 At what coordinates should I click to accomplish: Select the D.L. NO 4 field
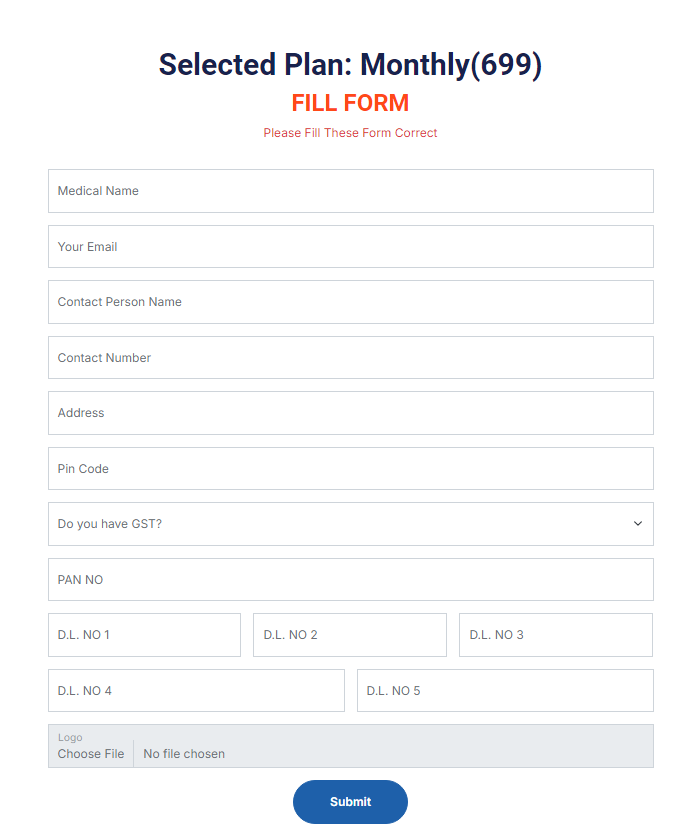coord(196,691)
